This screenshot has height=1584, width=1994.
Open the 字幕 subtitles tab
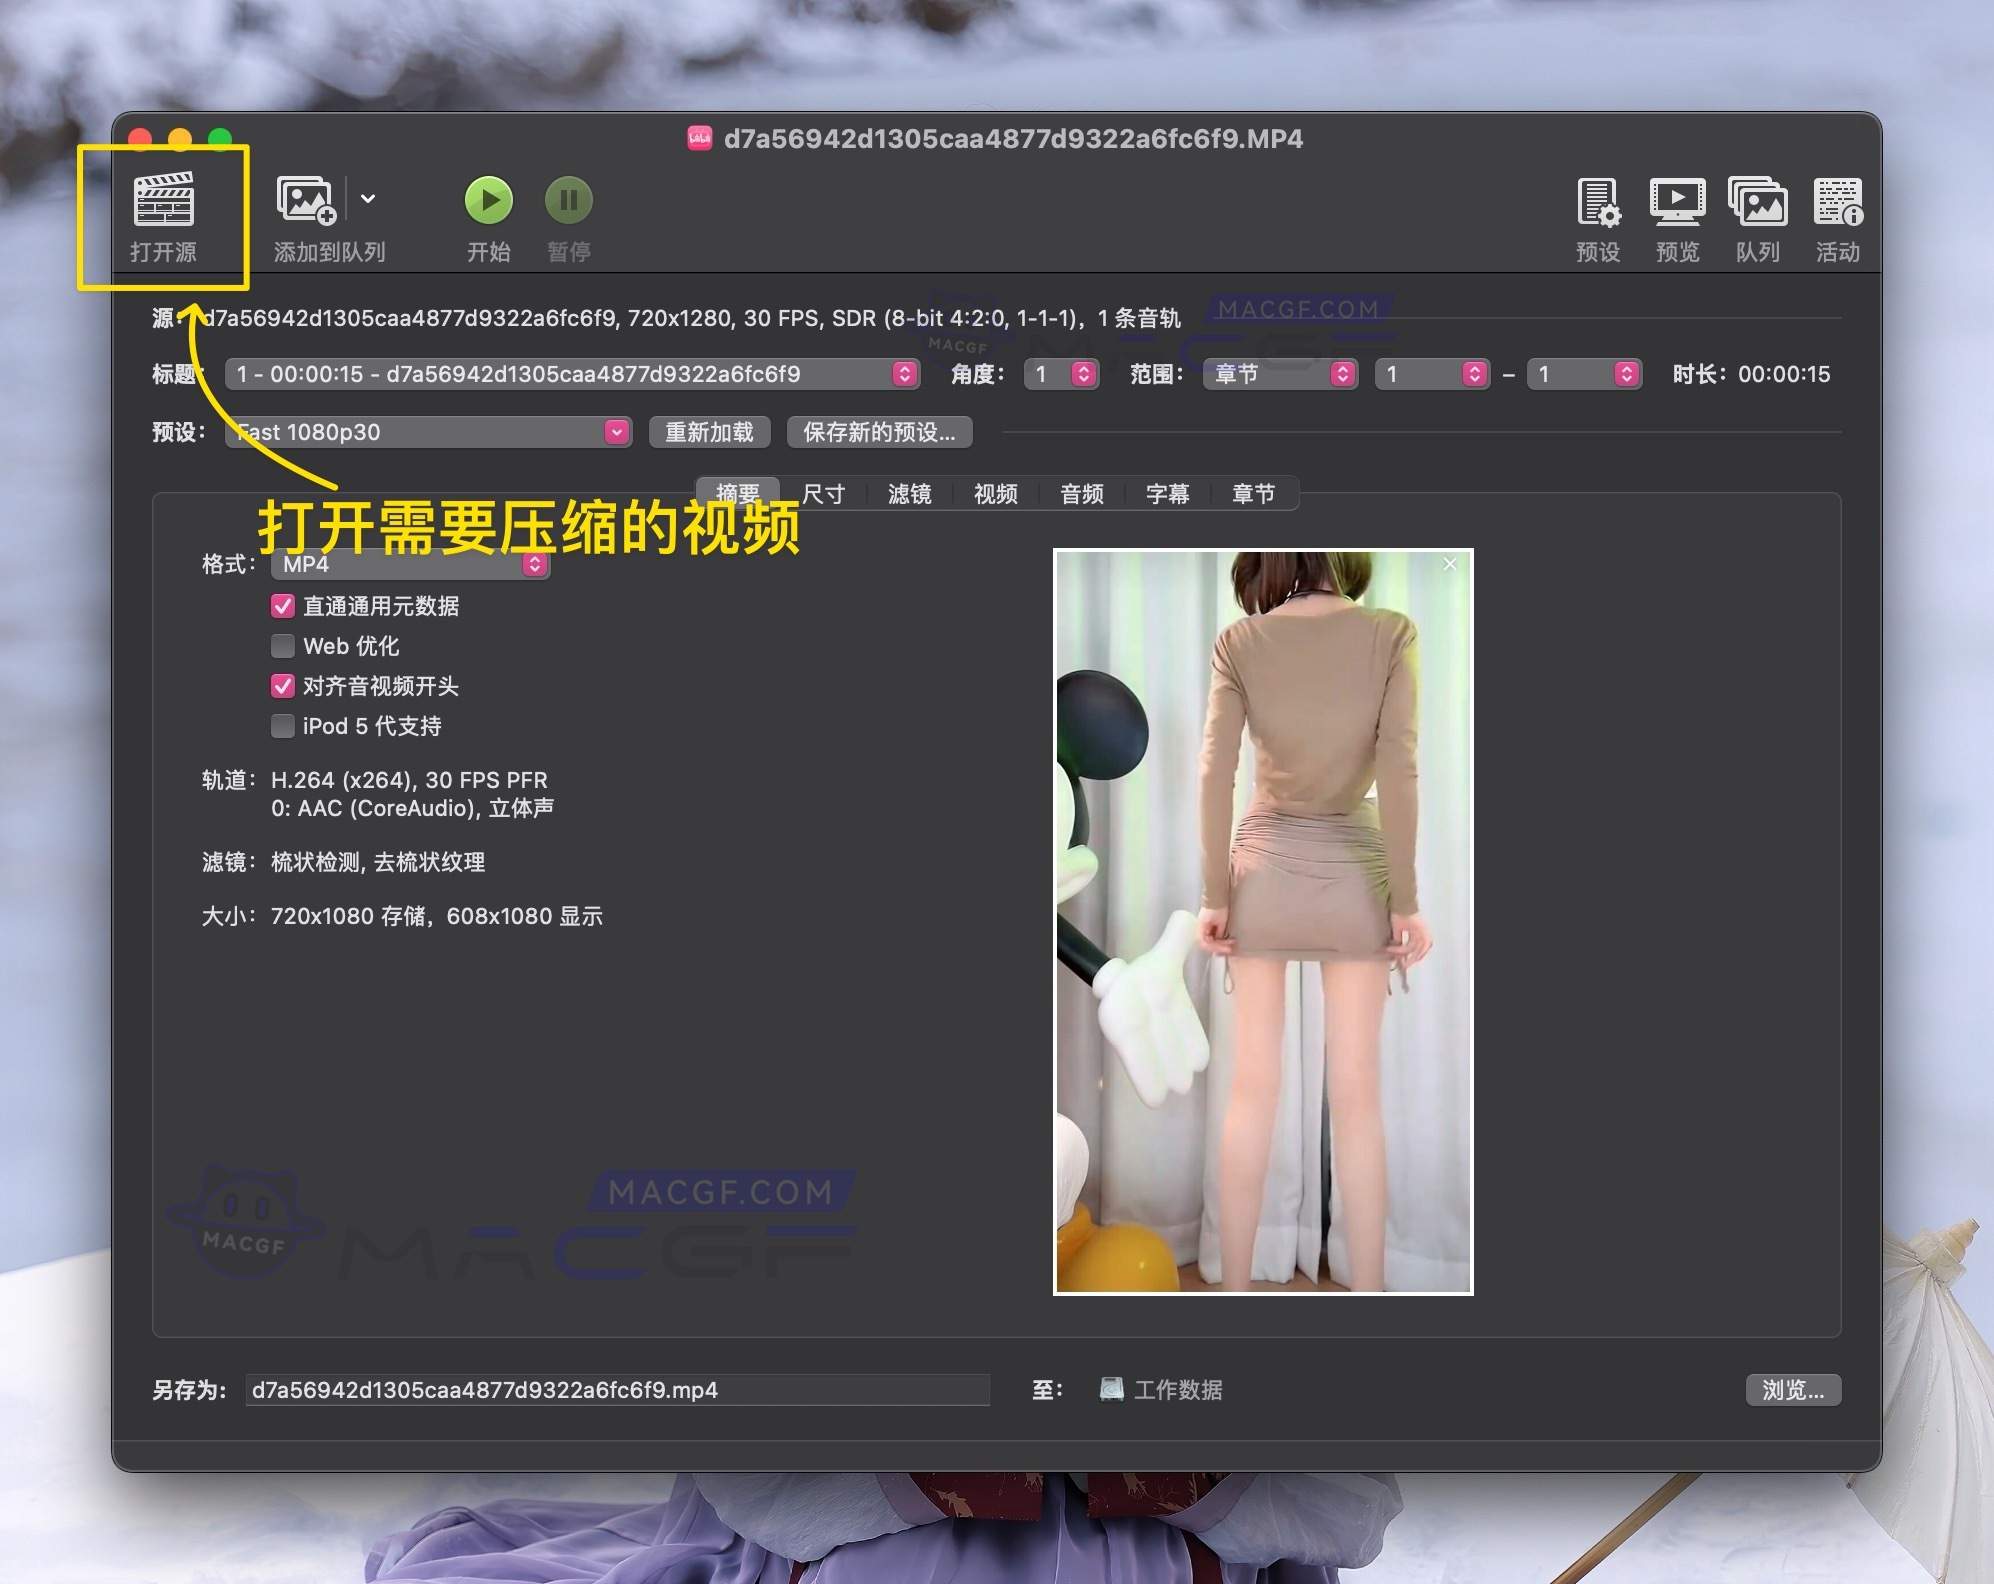[1168, 493]
